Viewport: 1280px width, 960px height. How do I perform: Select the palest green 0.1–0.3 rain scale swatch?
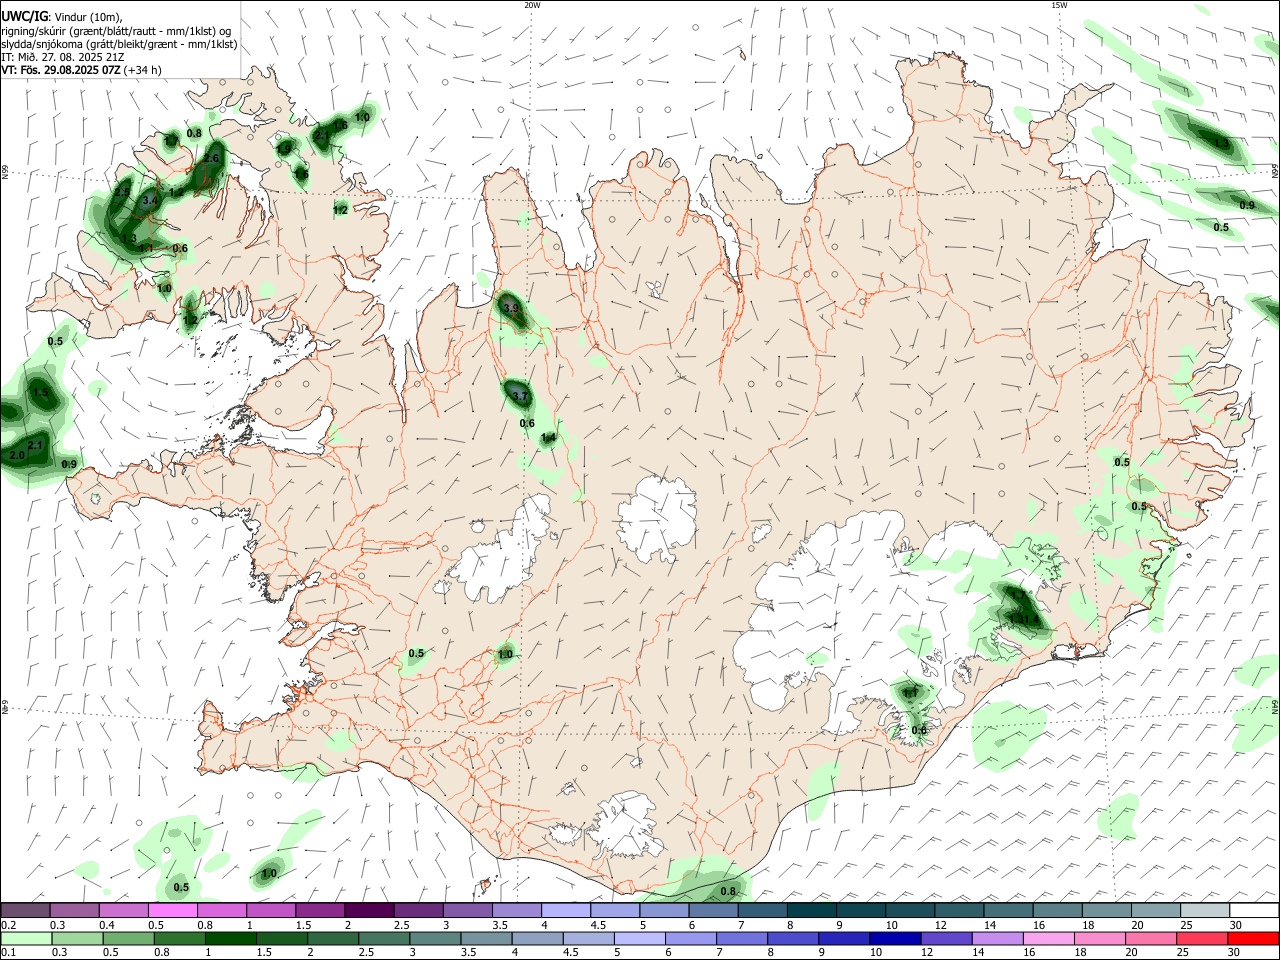[26, 939]
